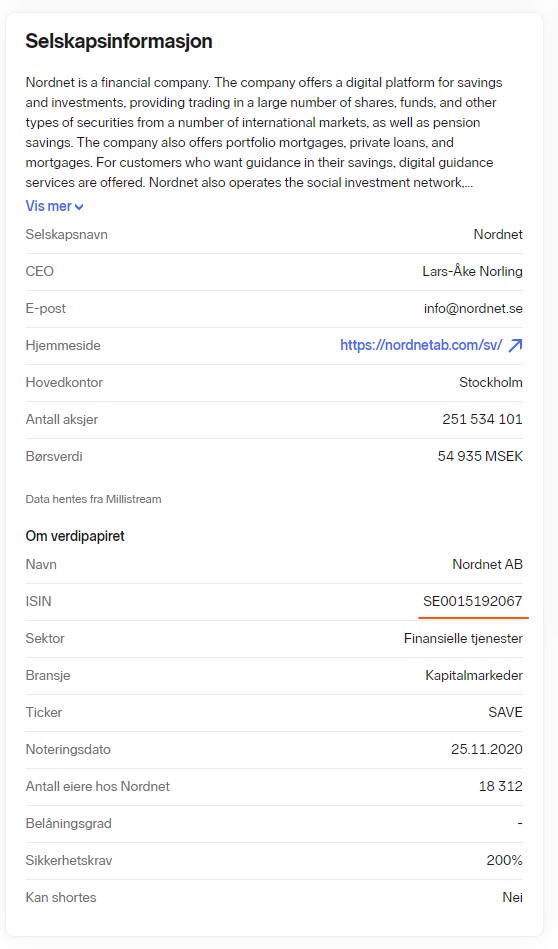Screen dimensions: 558x949
Task: Click the Kan shortes value Nei
Action: (513, 897)
